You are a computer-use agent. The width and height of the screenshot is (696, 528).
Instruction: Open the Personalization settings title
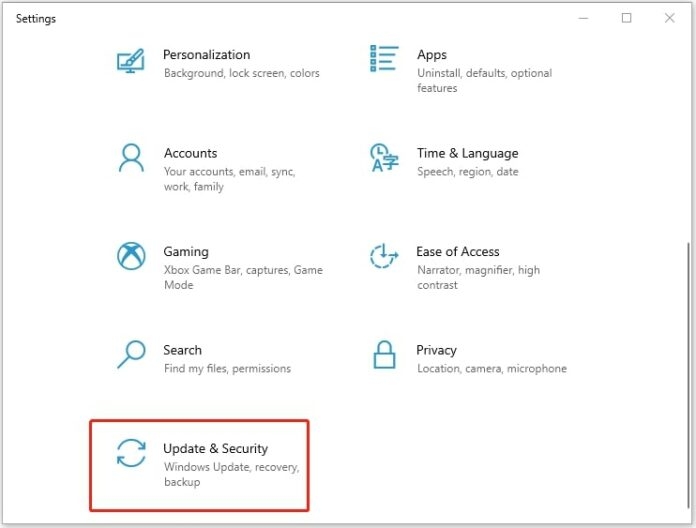click(206, 55)
